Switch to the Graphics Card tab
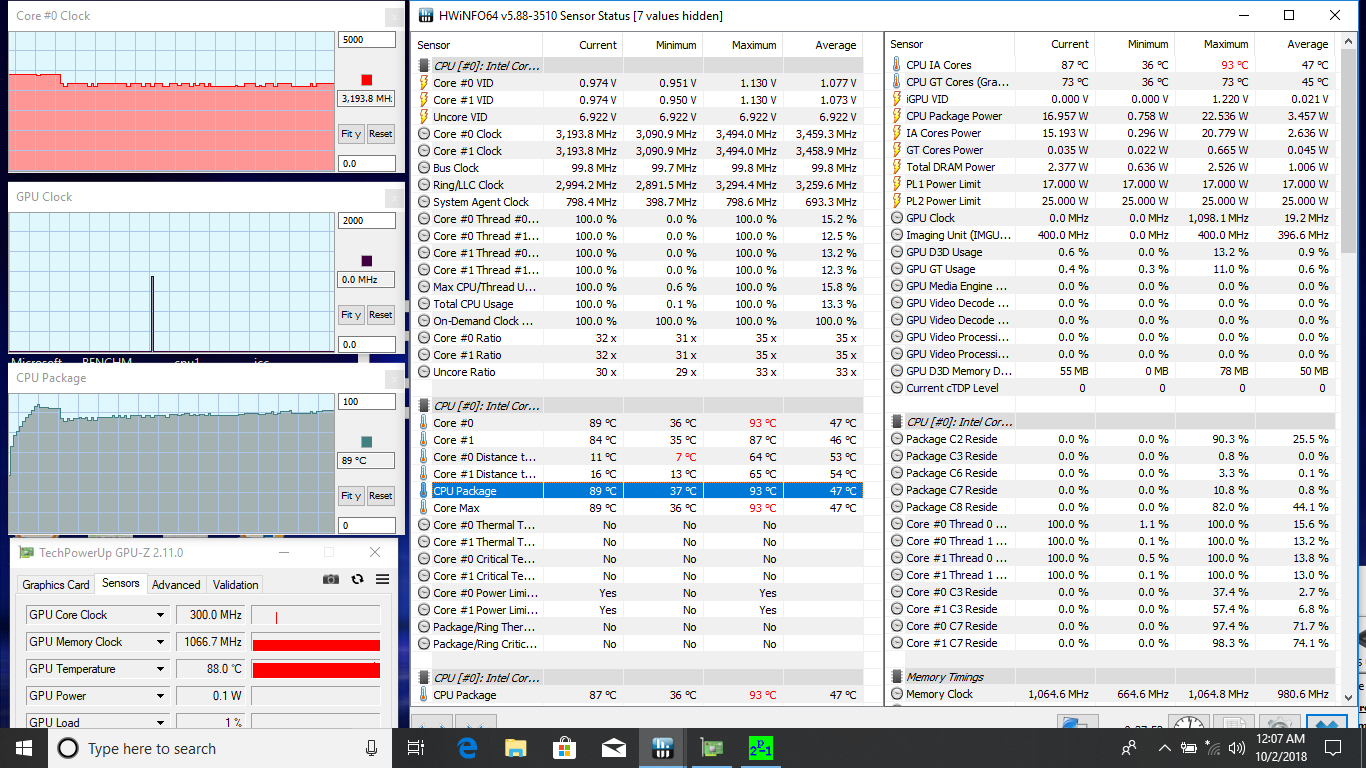The height and width of the screenshot is (768, 1366). tap(56, 585)
